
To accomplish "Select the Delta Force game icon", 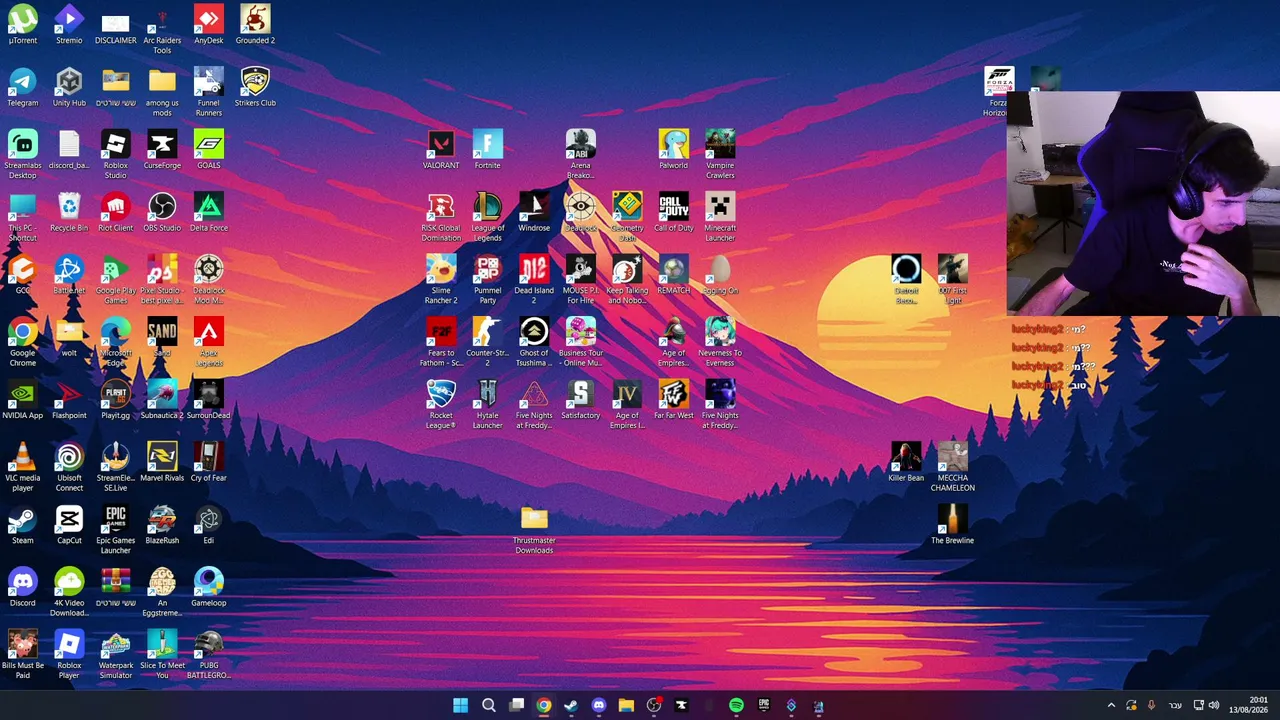I will [208, 212].
